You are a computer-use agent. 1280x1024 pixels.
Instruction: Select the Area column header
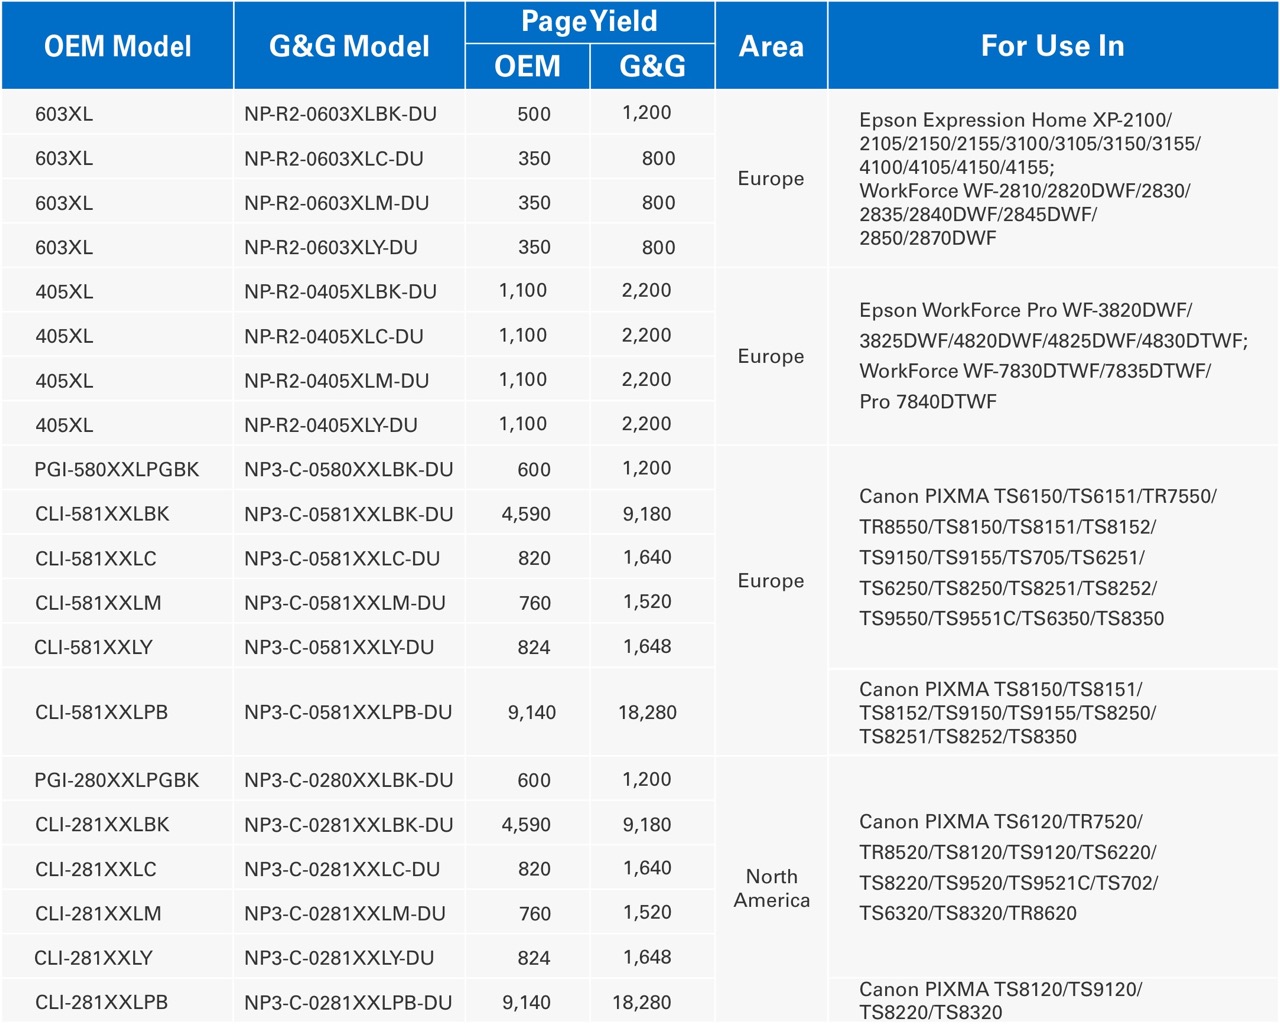pyautogui.click(x=771, y=46)
